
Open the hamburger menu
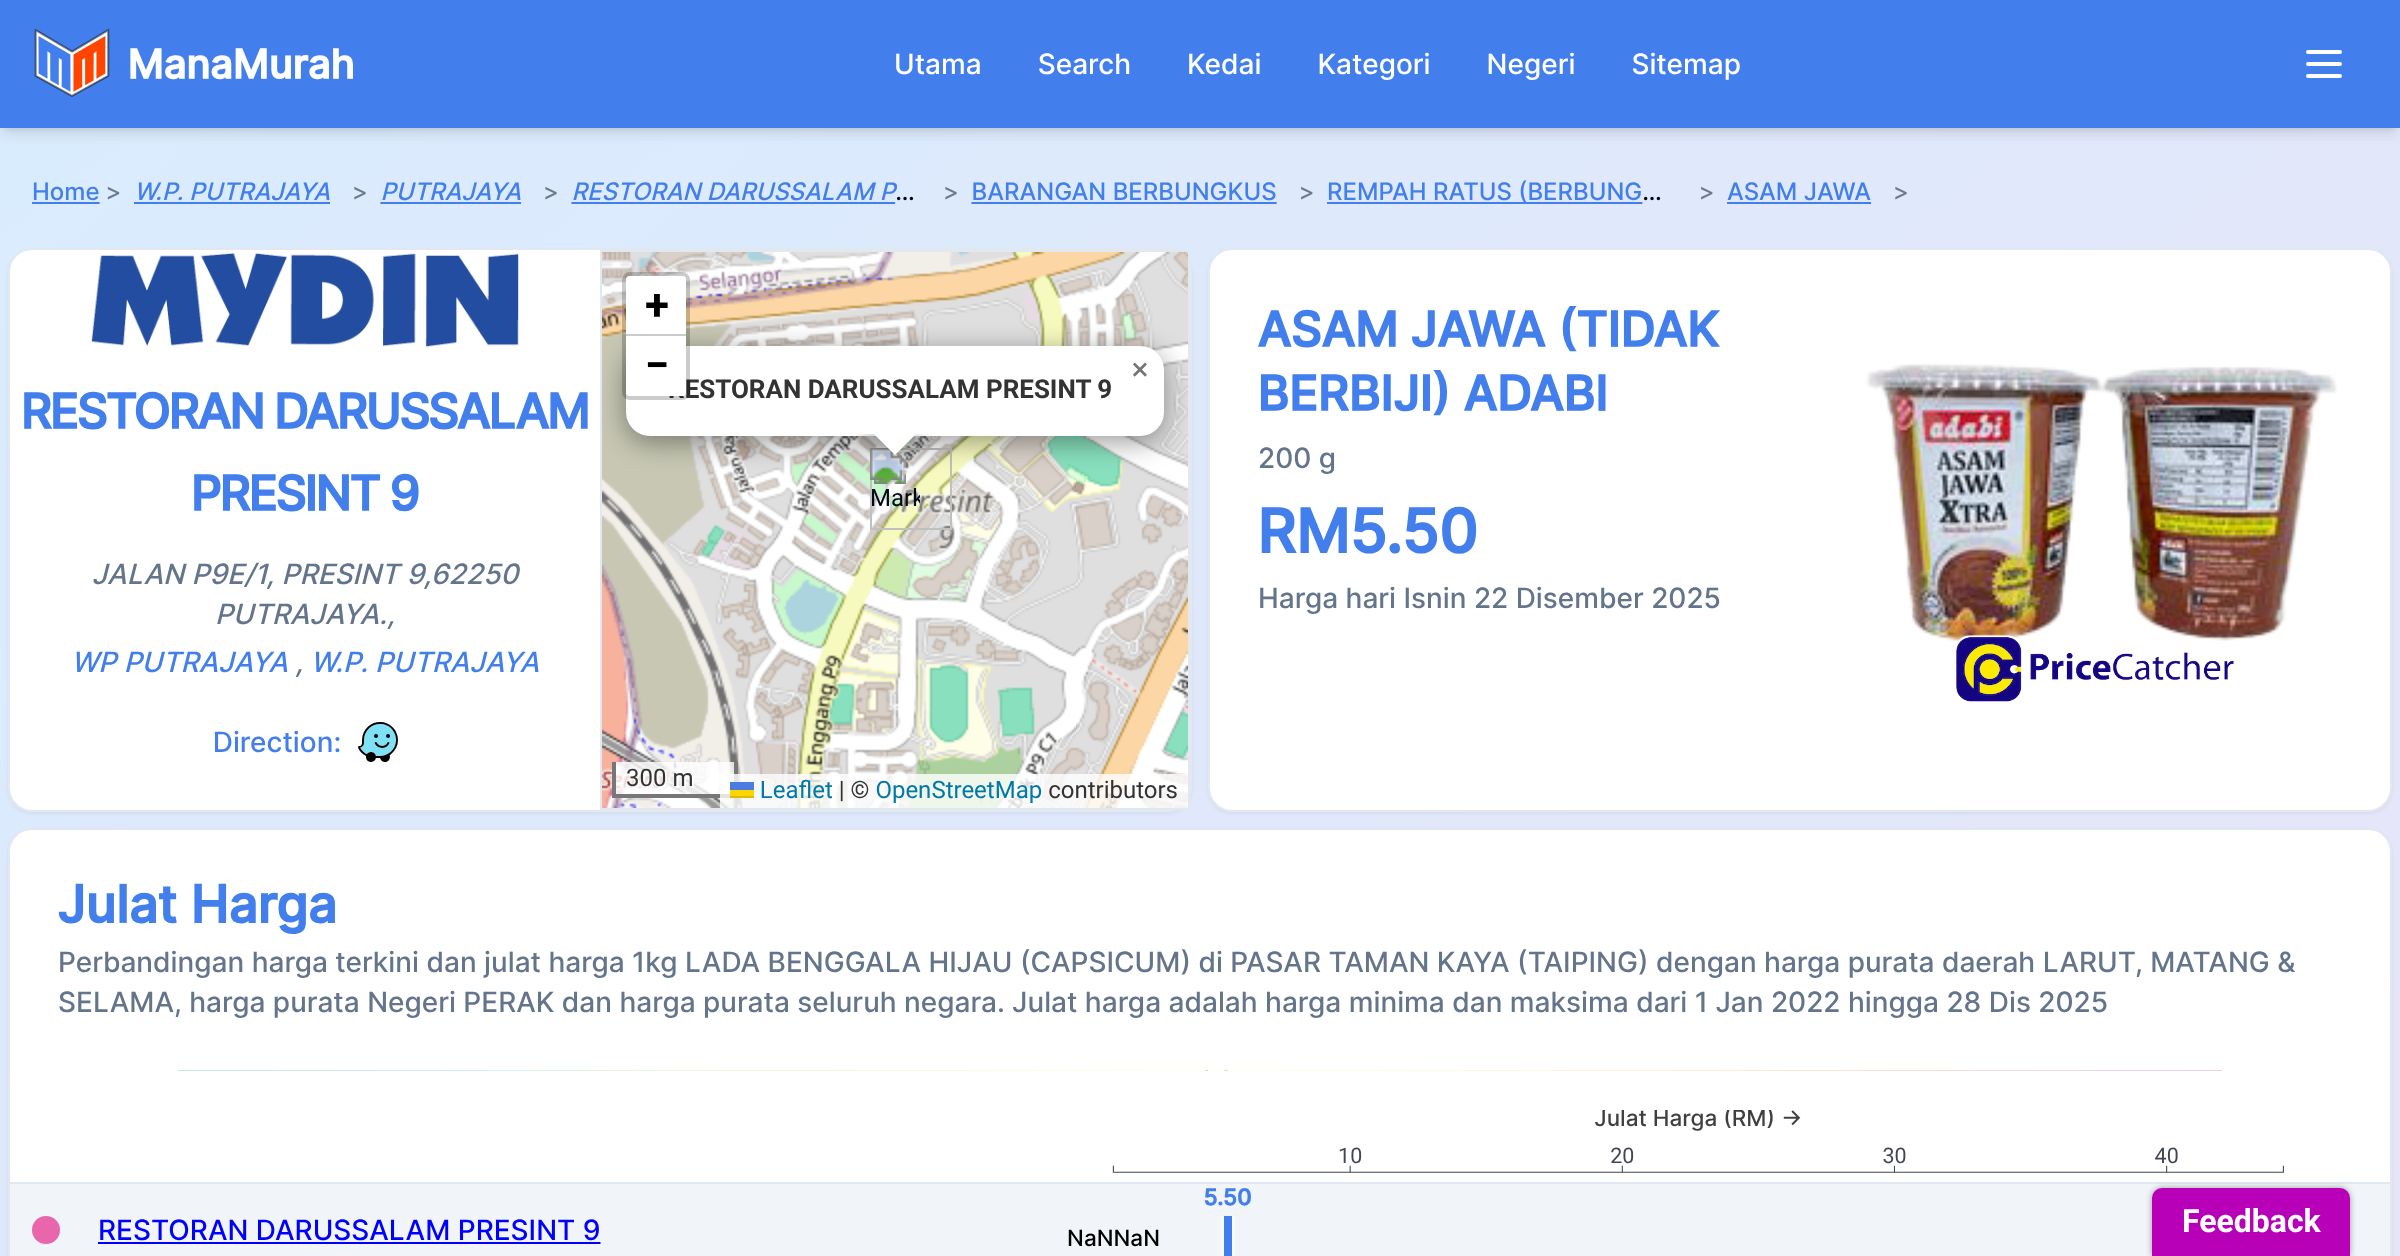click(2323, 64)
